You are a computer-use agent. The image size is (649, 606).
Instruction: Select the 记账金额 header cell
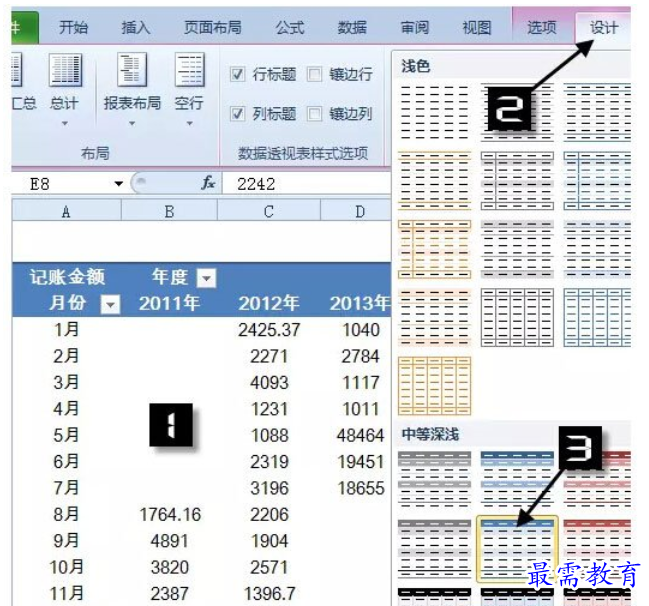click(x=67, y=277)
